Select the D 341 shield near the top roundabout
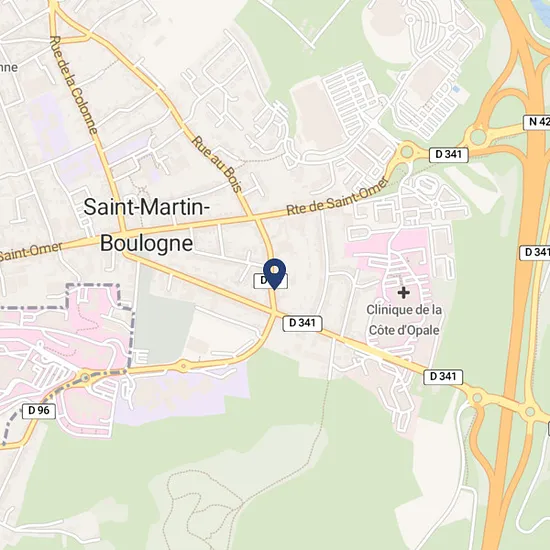 click(x=449, y=155)
